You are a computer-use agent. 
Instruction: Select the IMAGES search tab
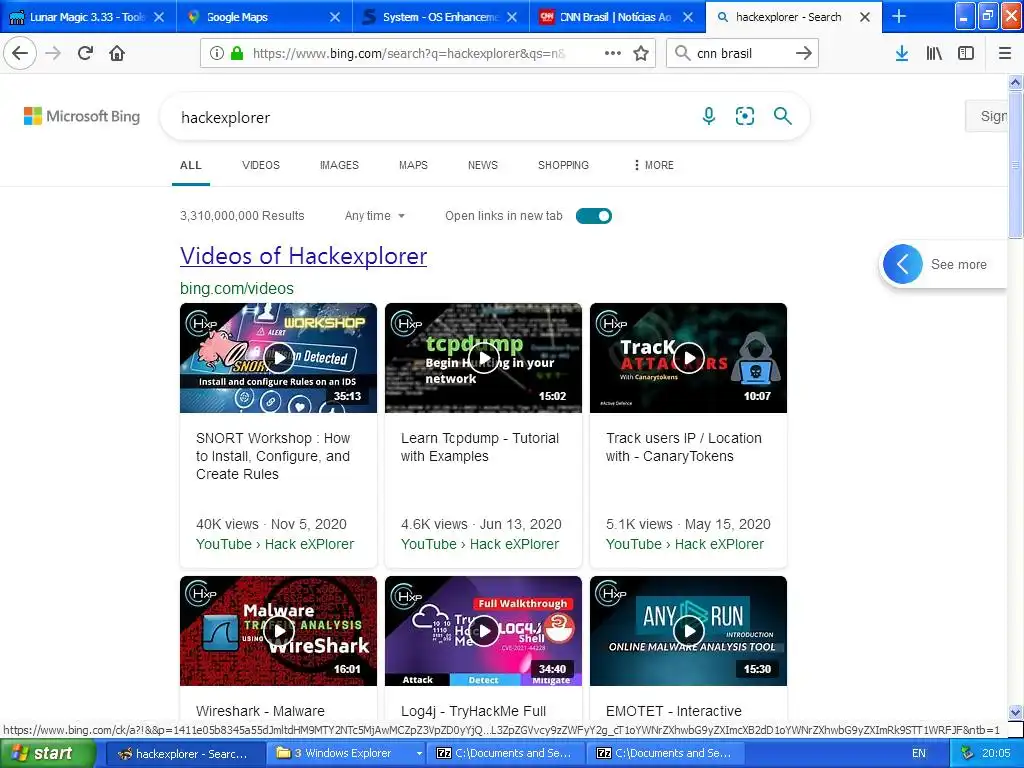click(339, 165)
